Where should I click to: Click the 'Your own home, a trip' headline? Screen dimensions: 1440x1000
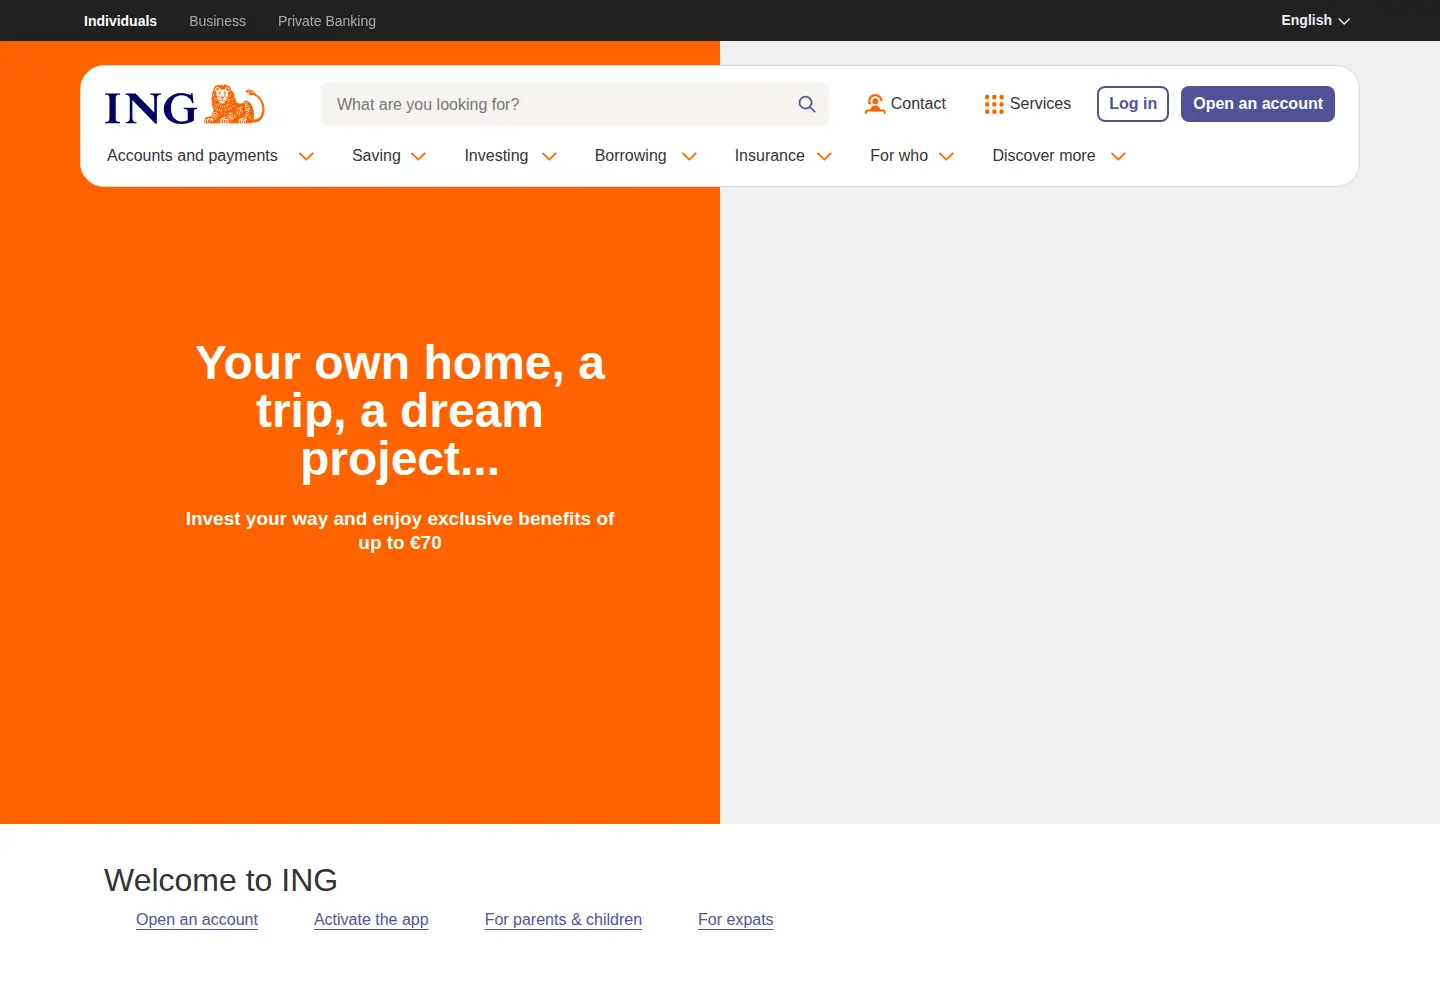click(x=400, y=411)
